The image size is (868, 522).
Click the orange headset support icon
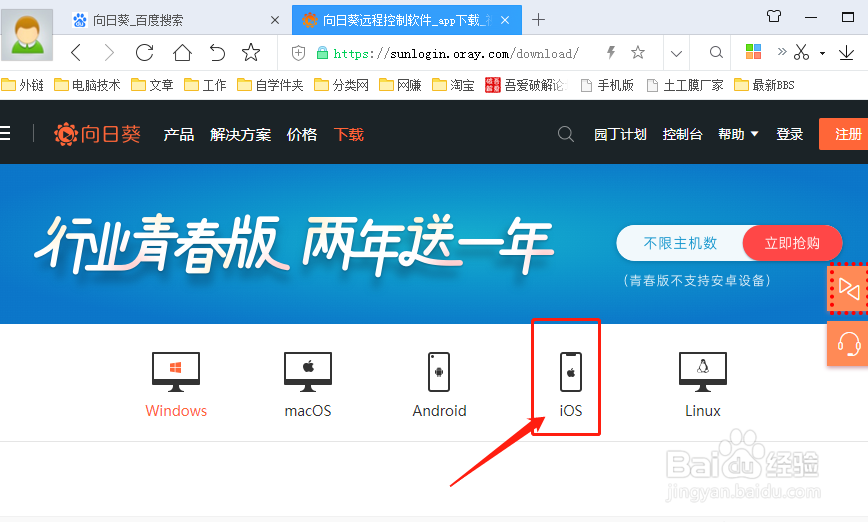click(848, 344)
